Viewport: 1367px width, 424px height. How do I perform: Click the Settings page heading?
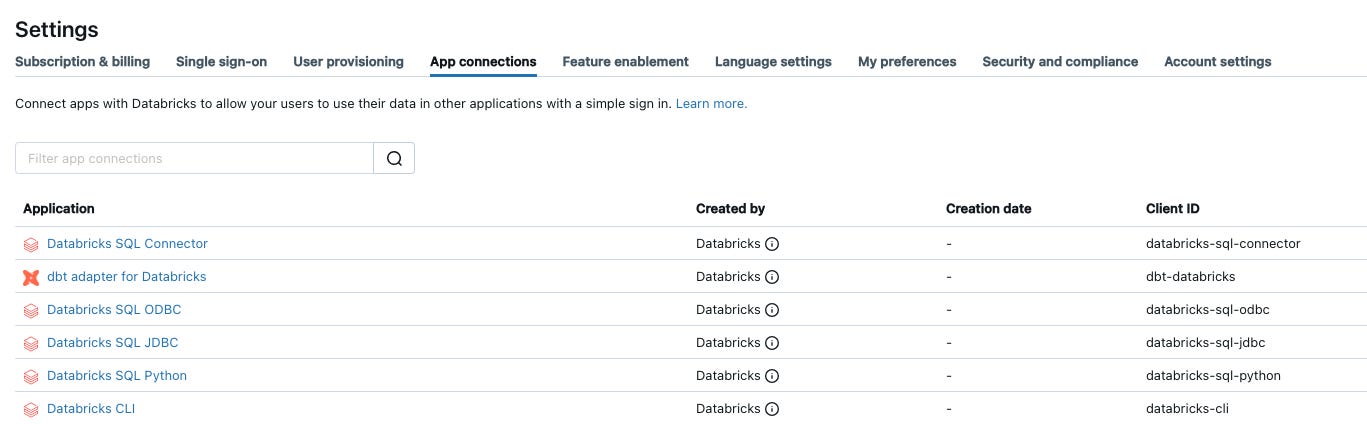click(x=57, y=30)
